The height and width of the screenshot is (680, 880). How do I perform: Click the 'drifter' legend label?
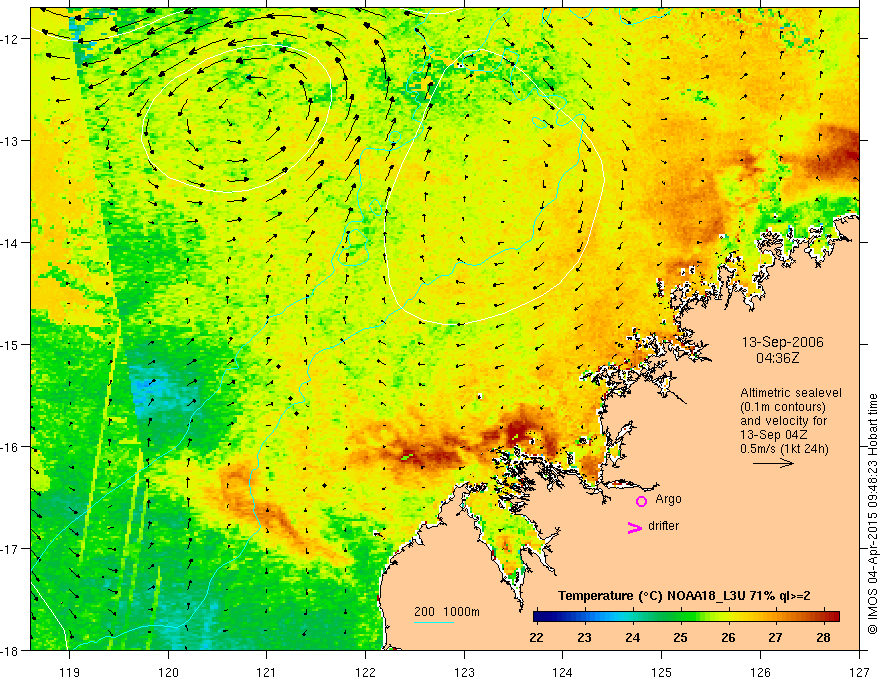click(x=663, y=526)
